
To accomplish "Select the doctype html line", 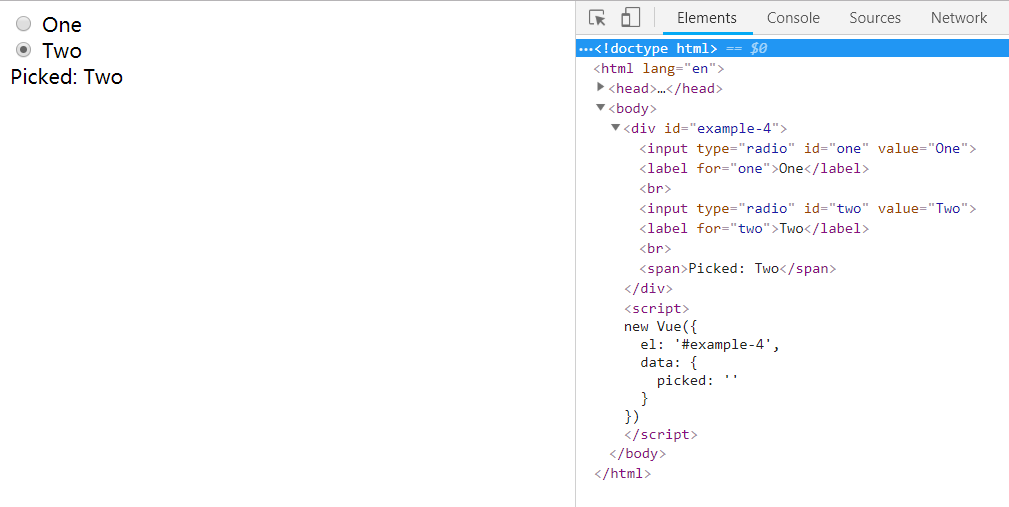I will point(656,48).
